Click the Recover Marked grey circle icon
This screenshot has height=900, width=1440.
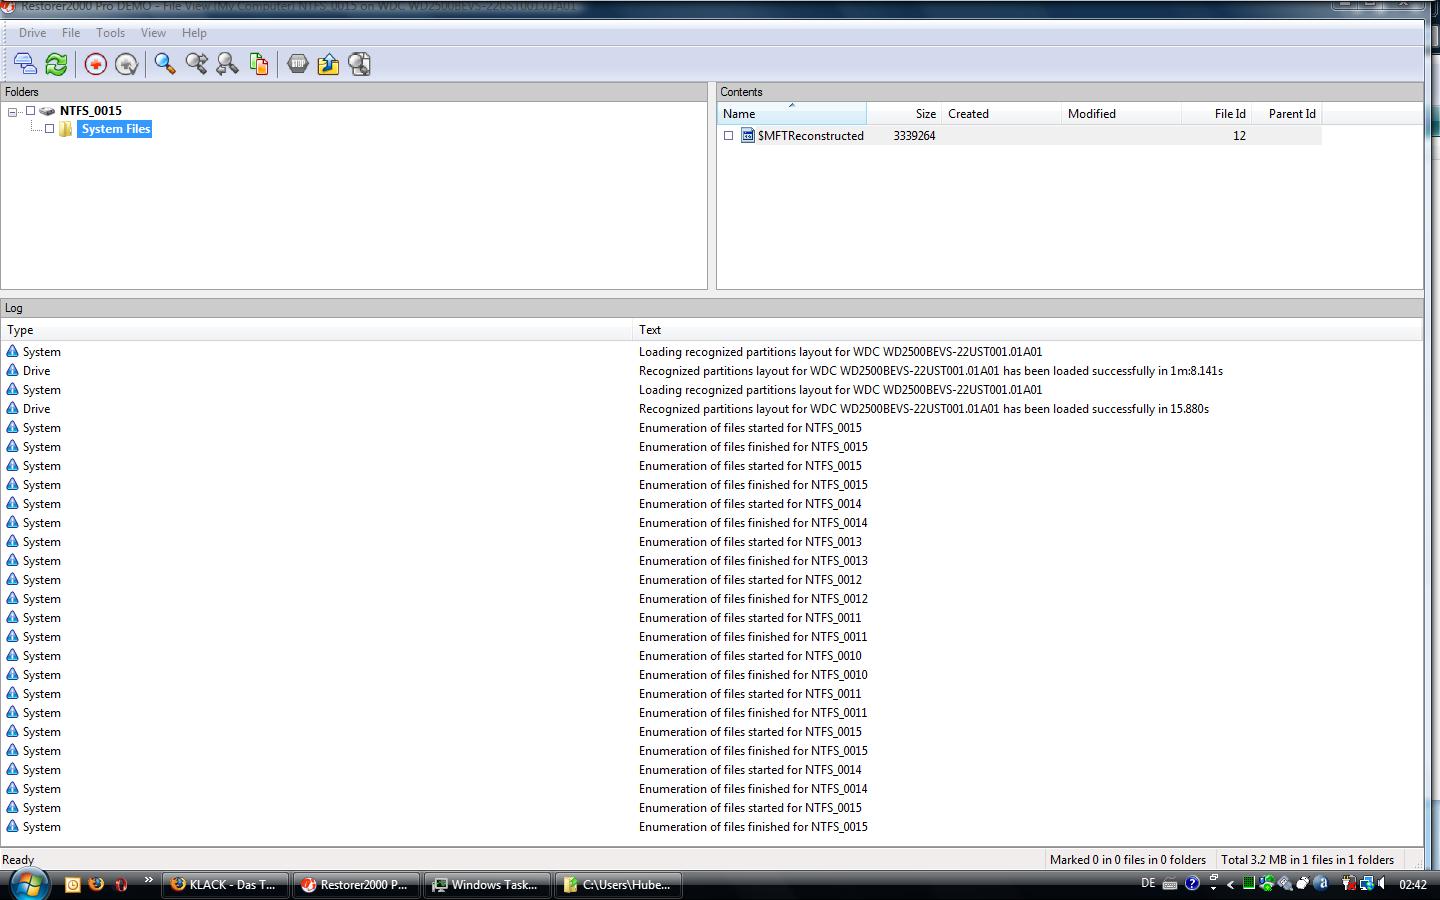pos(127,64)
